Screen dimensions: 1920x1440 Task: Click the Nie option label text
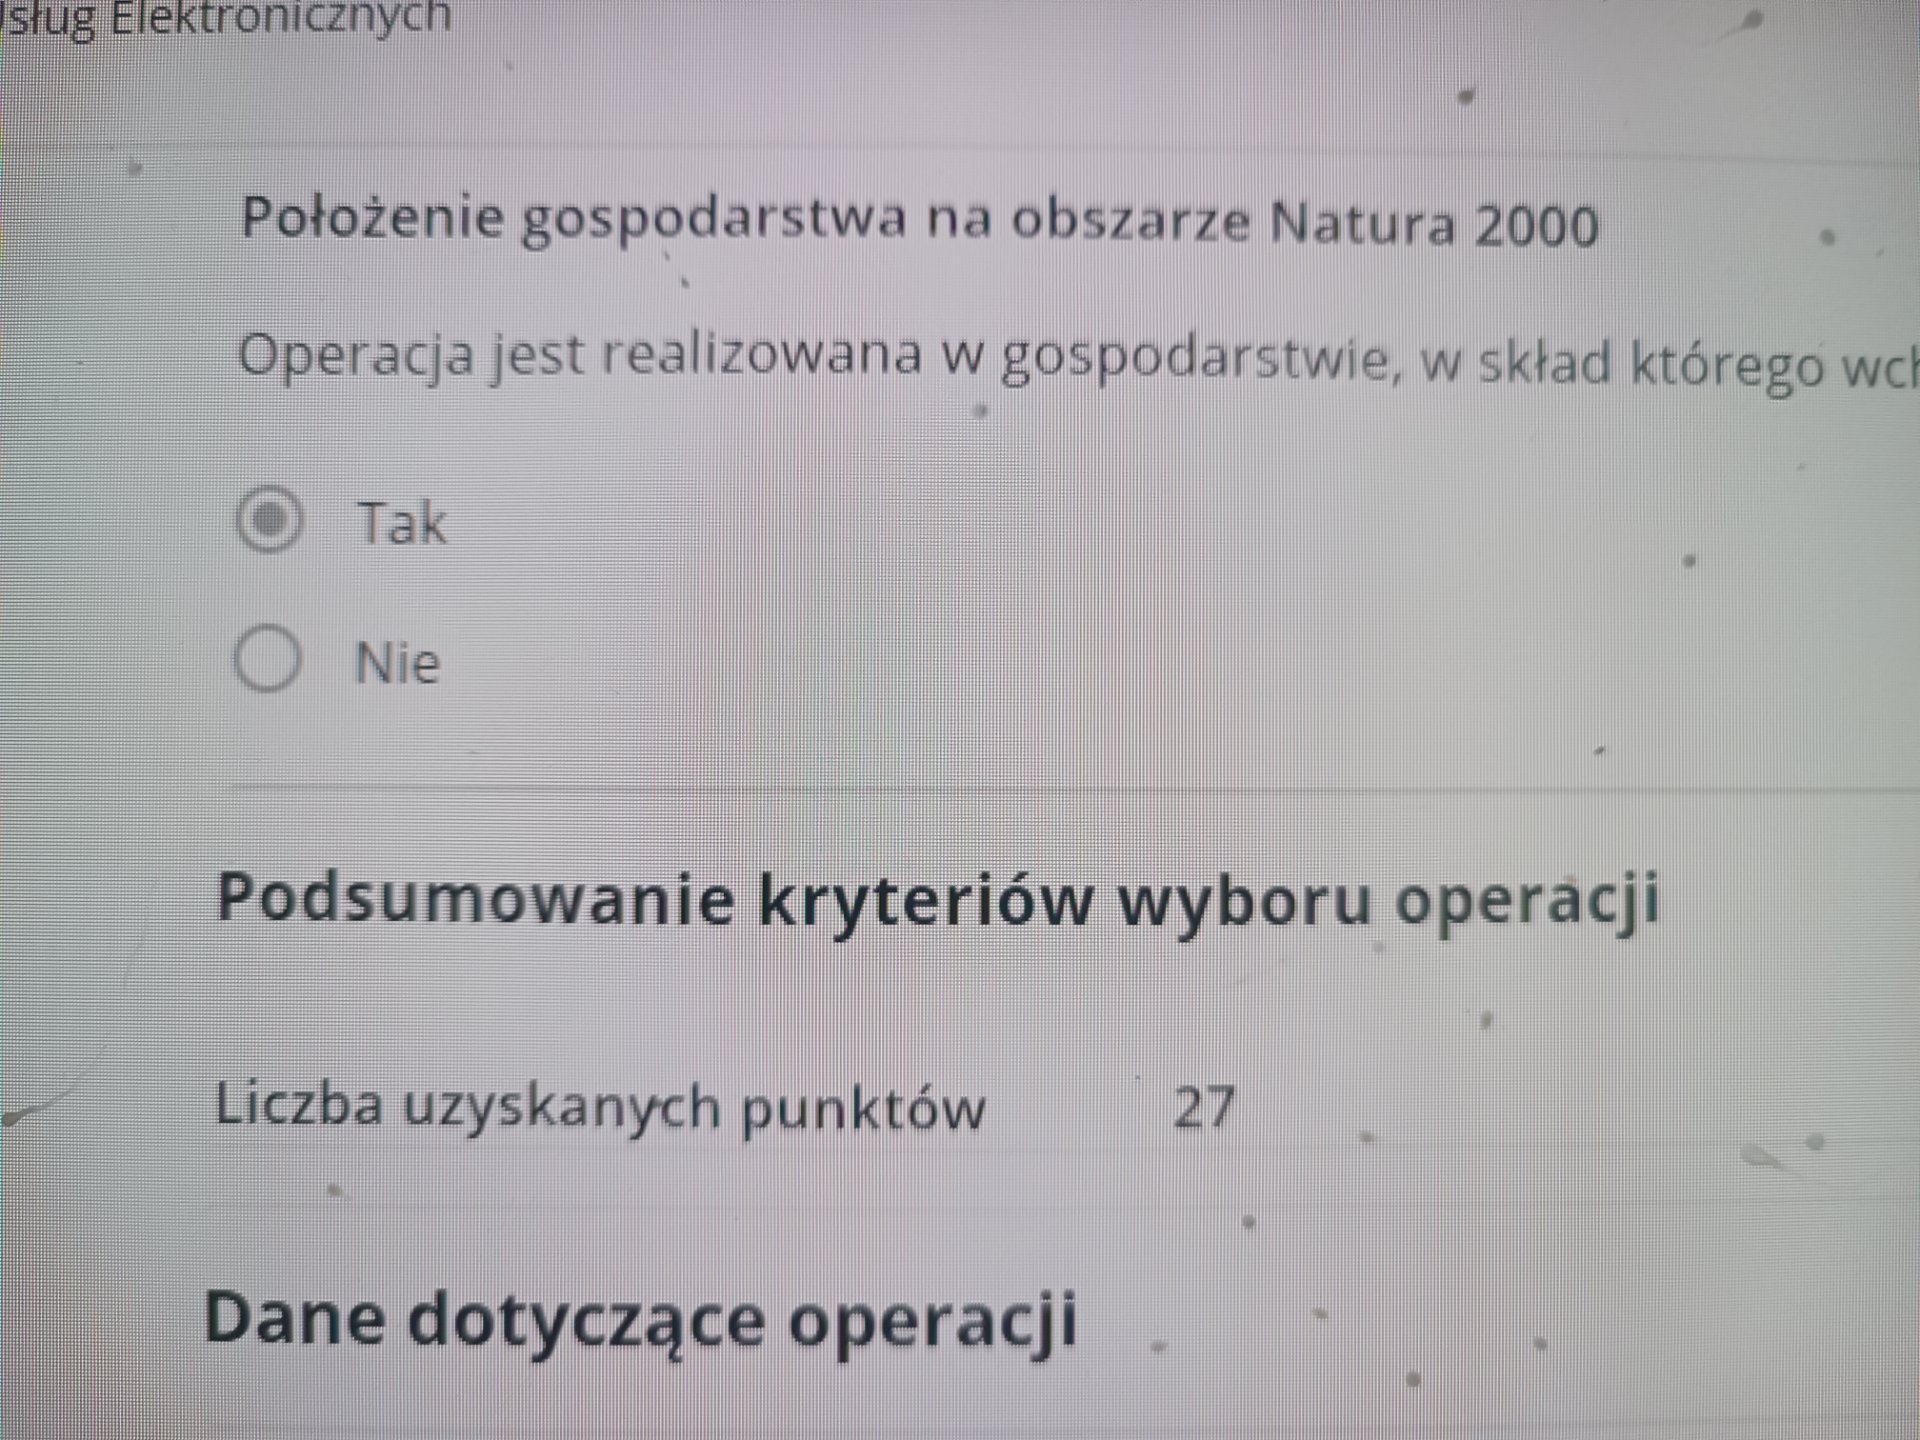pyautogui.click(x=397, y=662)
